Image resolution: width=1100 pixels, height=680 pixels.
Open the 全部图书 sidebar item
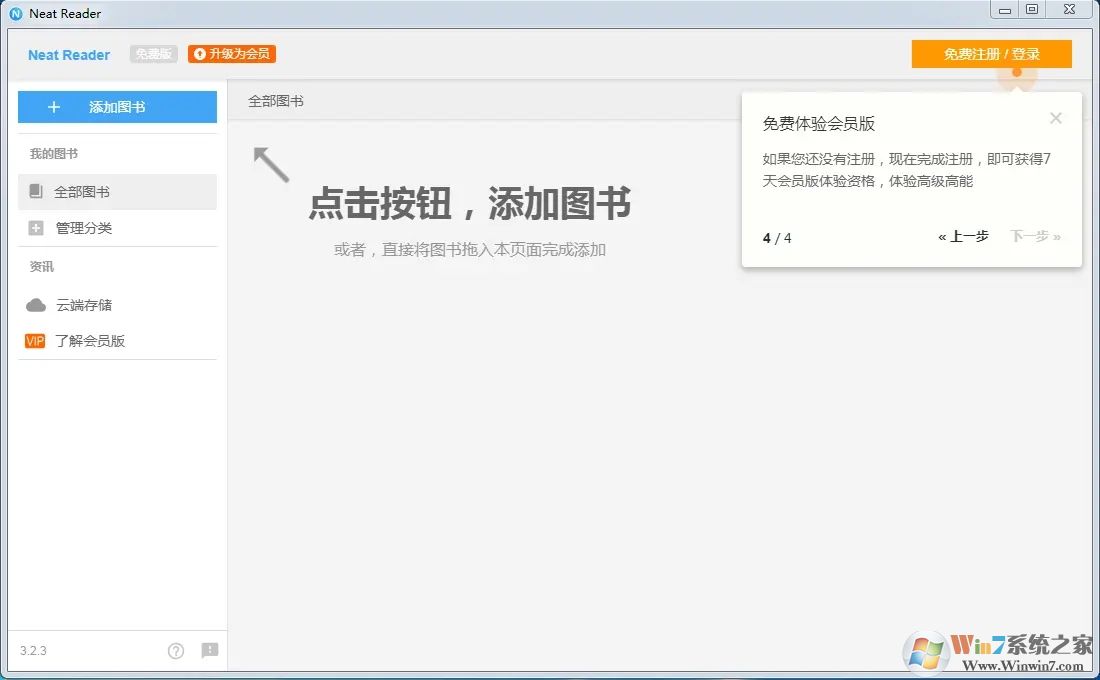pyautogui.click(x=117, y=192)
